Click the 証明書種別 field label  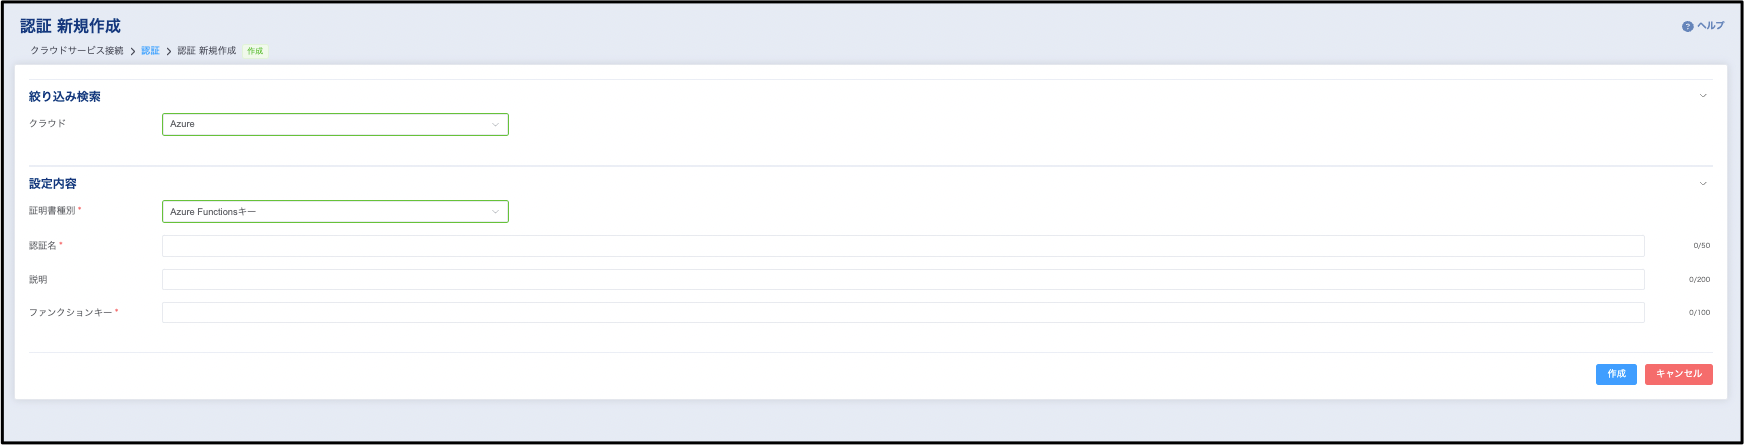coord(52,211)
